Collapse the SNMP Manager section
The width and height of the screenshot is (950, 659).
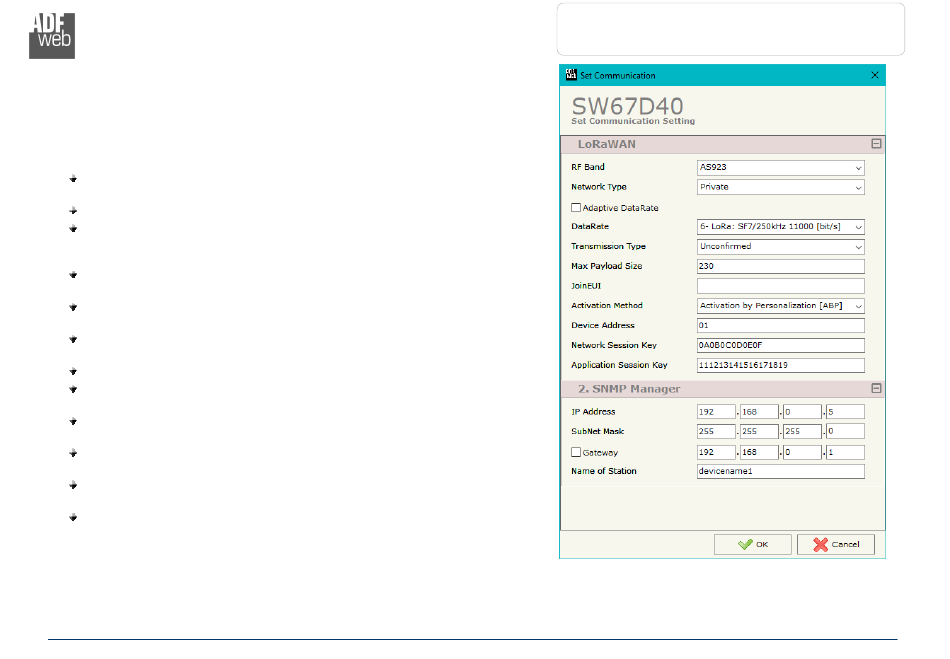[x=876, y=388]
